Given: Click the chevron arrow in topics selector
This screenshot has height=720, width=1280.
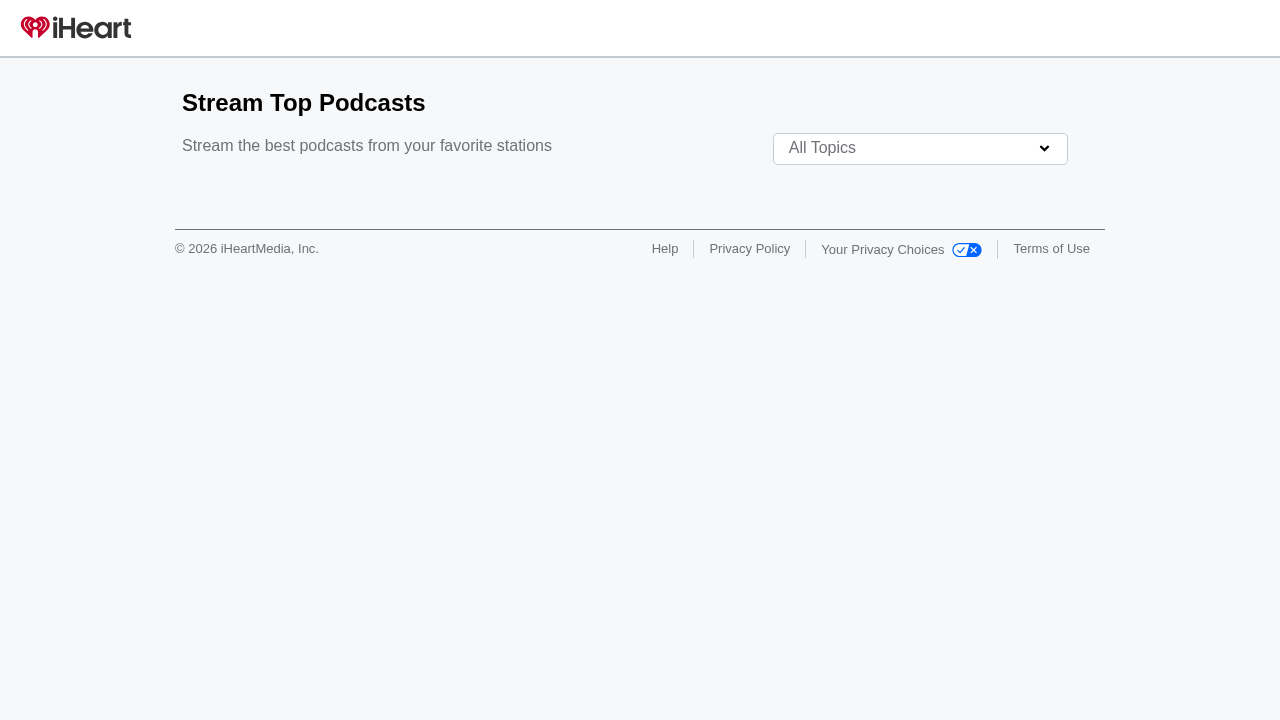Looking at the screenshot, I should pos(1044,149).
